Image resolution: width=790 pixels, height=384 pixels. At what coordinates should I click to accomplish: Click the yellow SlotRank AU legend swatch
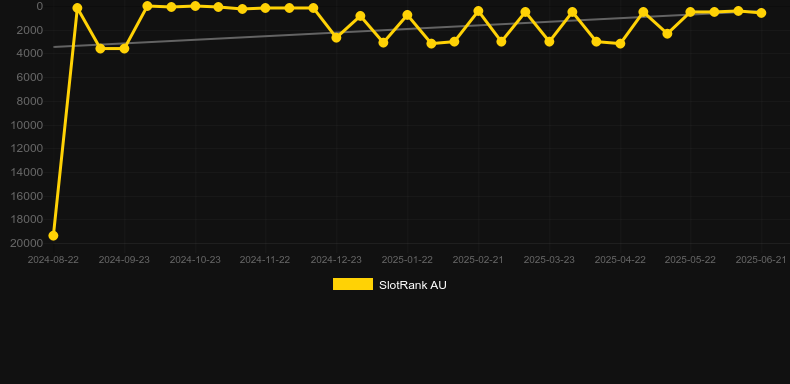[x=353, y=284]
